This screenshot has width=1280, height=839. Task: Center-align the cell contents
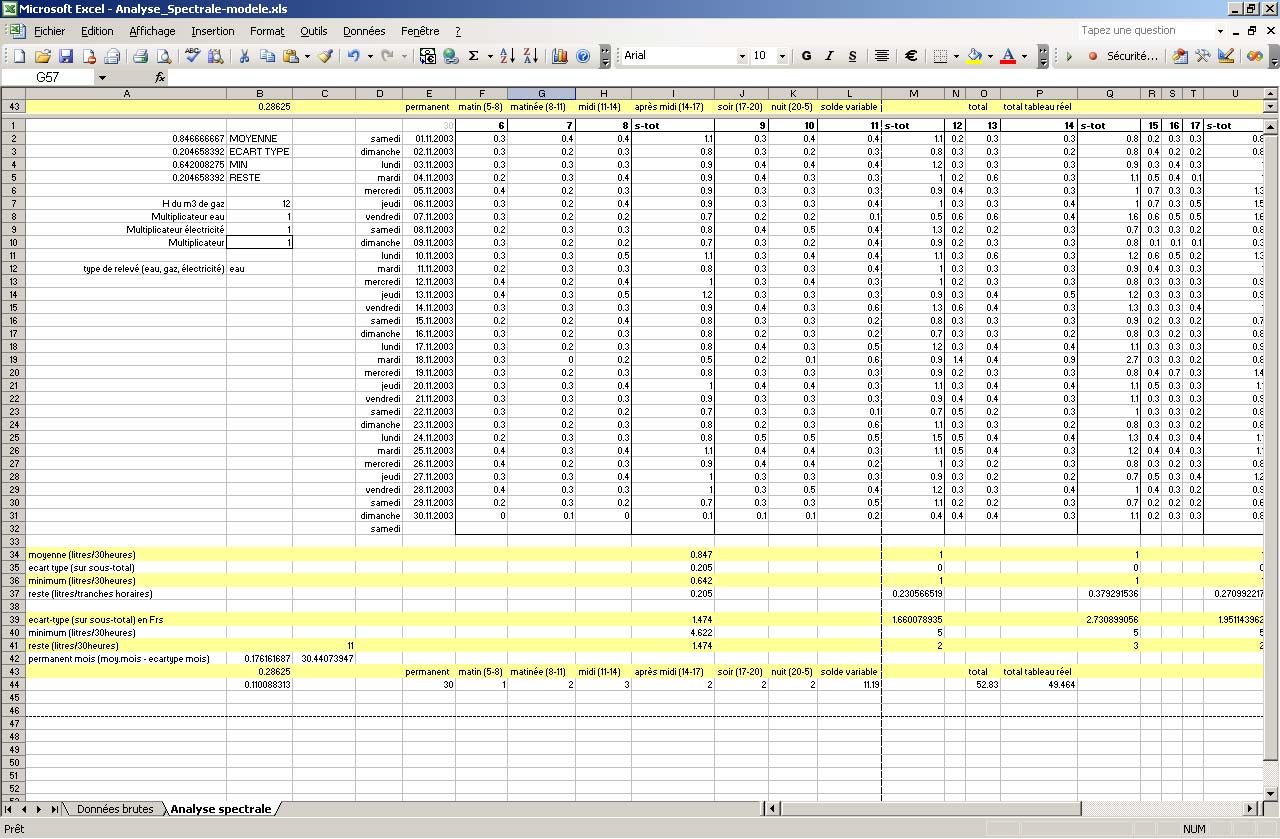click(882, 57)
